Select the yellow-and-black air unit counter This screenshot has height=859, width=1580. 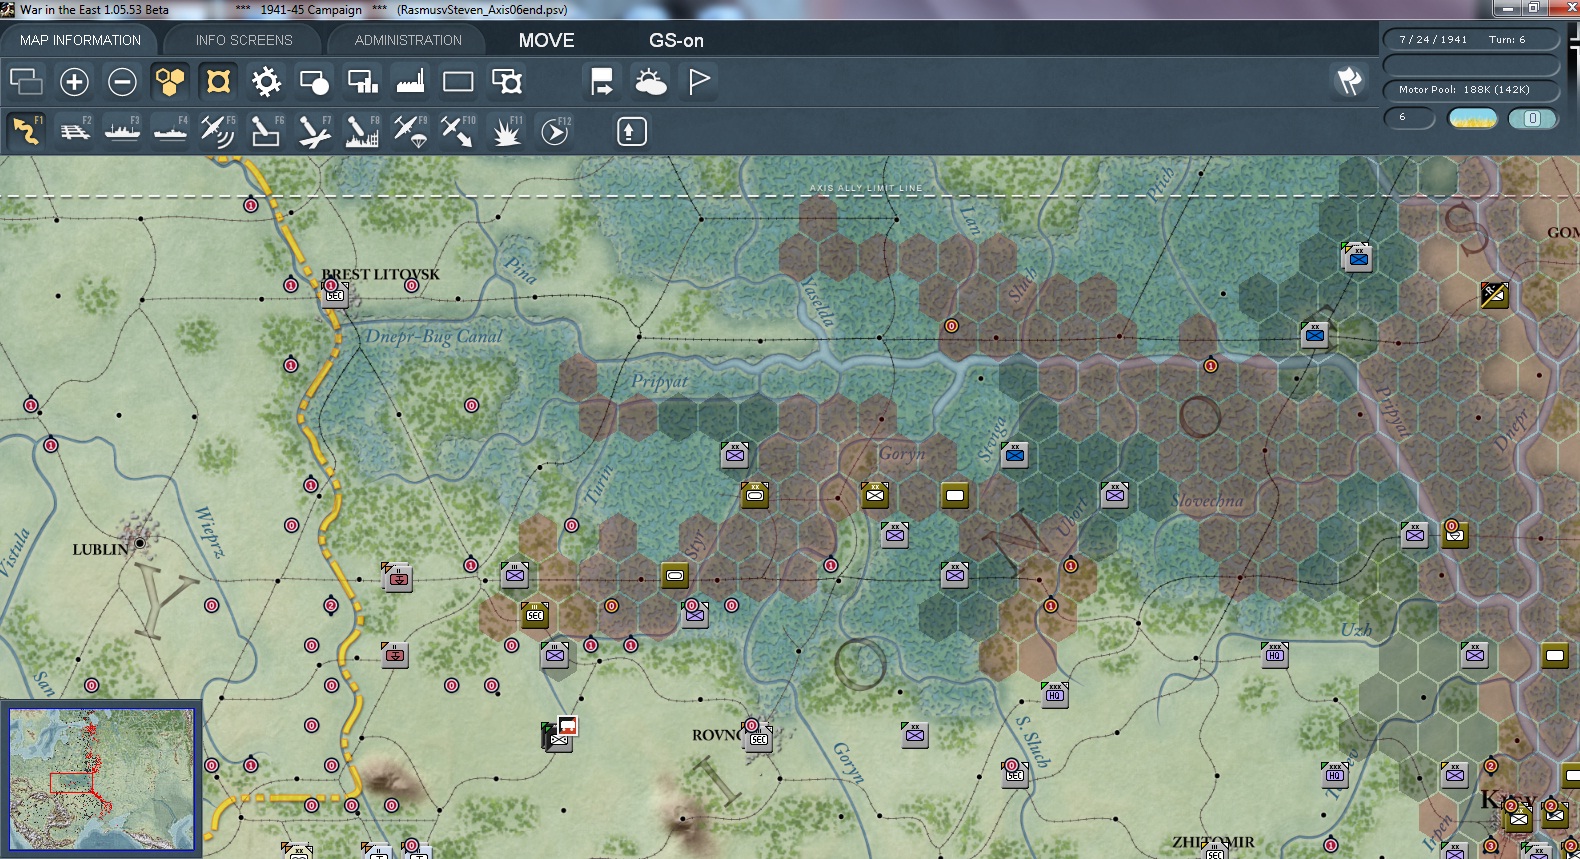[1494, 295]
